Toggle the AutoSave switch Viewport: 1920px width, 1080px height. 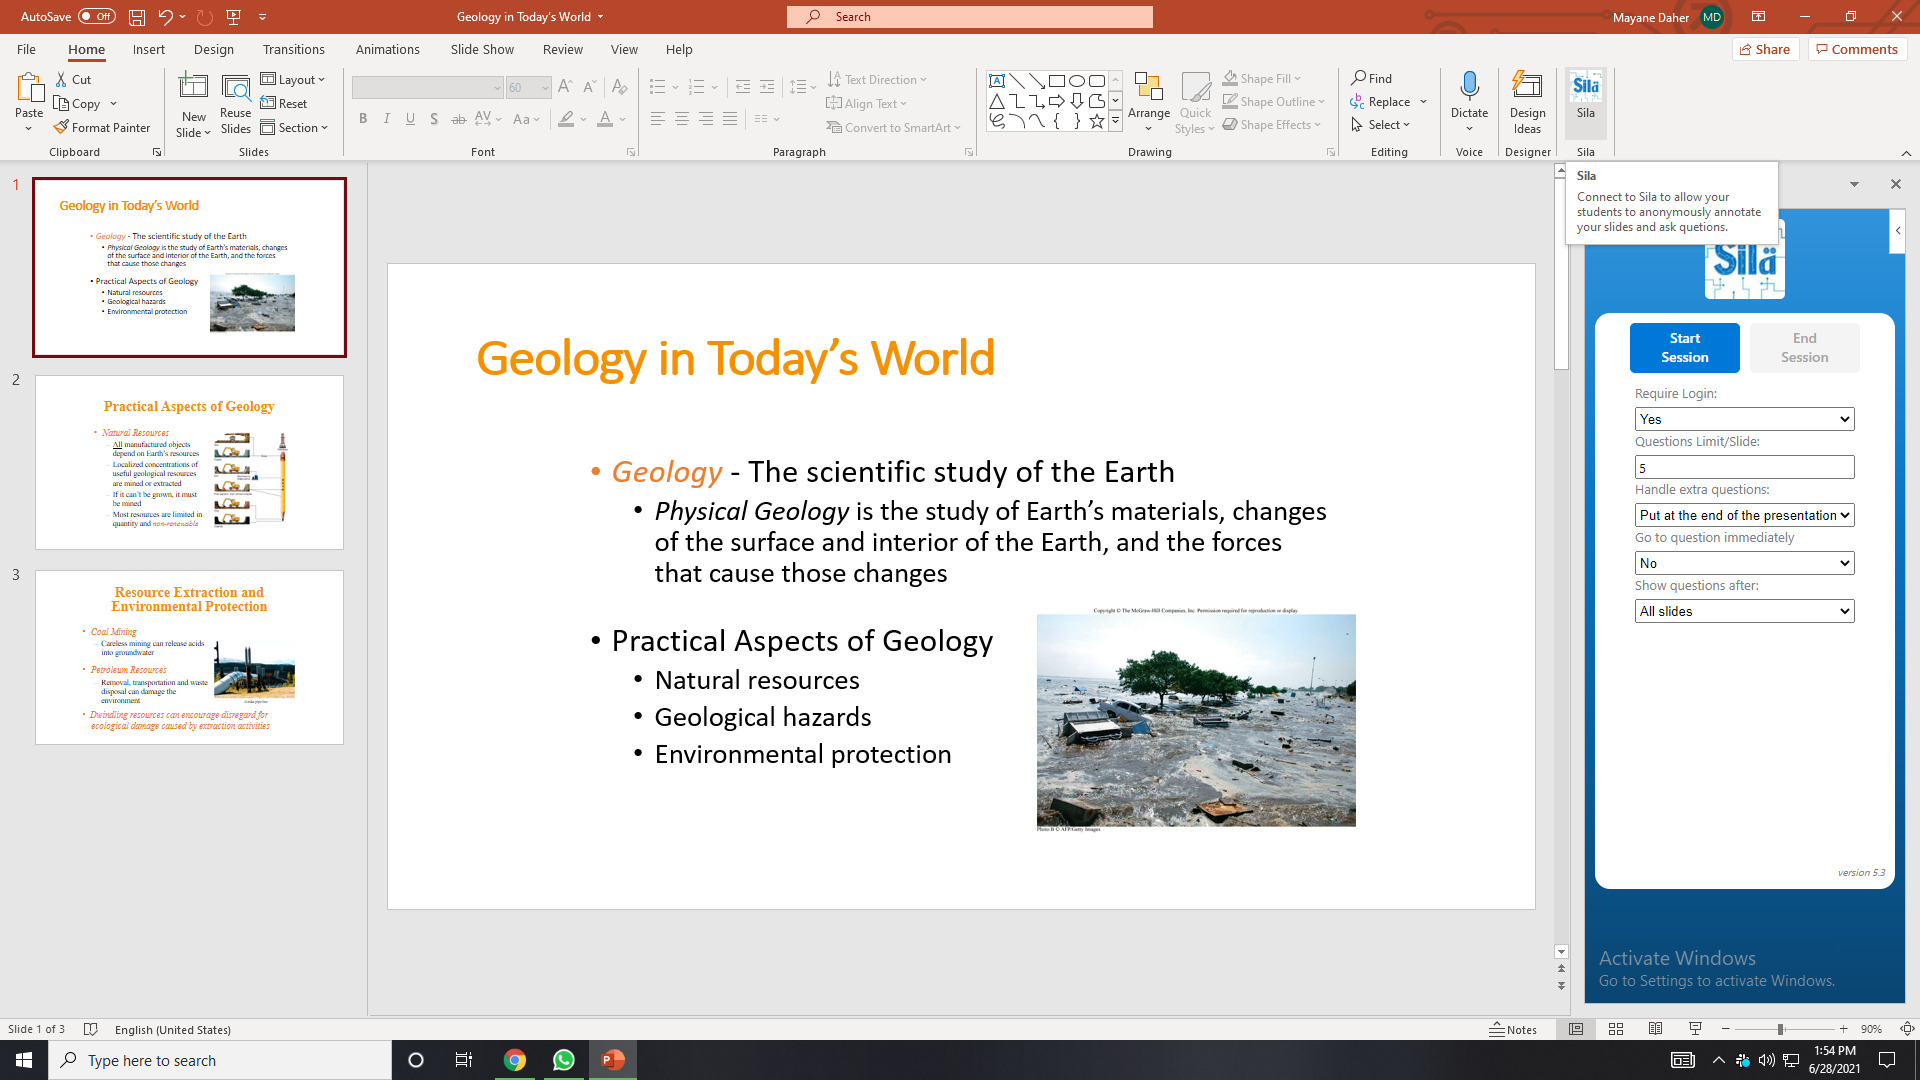(x=96, y=16)
